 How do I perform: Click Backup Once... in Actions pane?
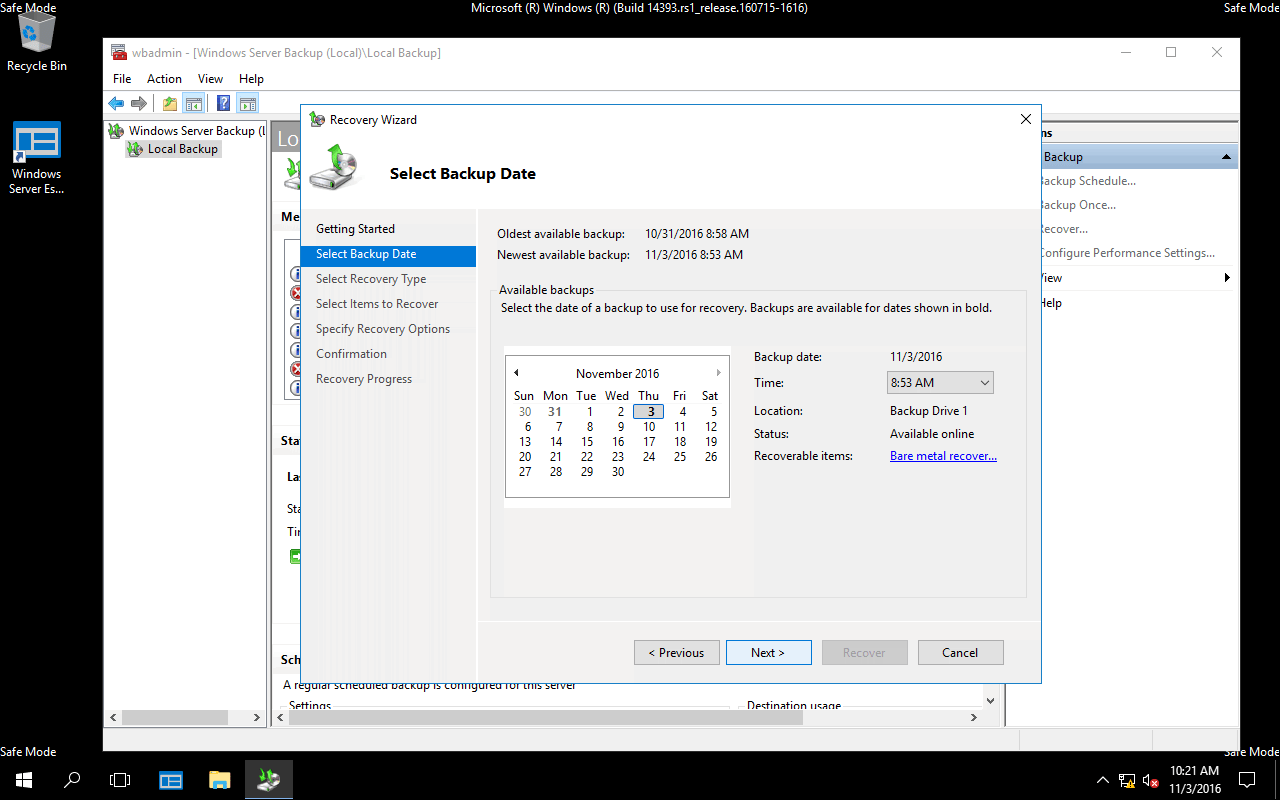(x=1078, y=205)
